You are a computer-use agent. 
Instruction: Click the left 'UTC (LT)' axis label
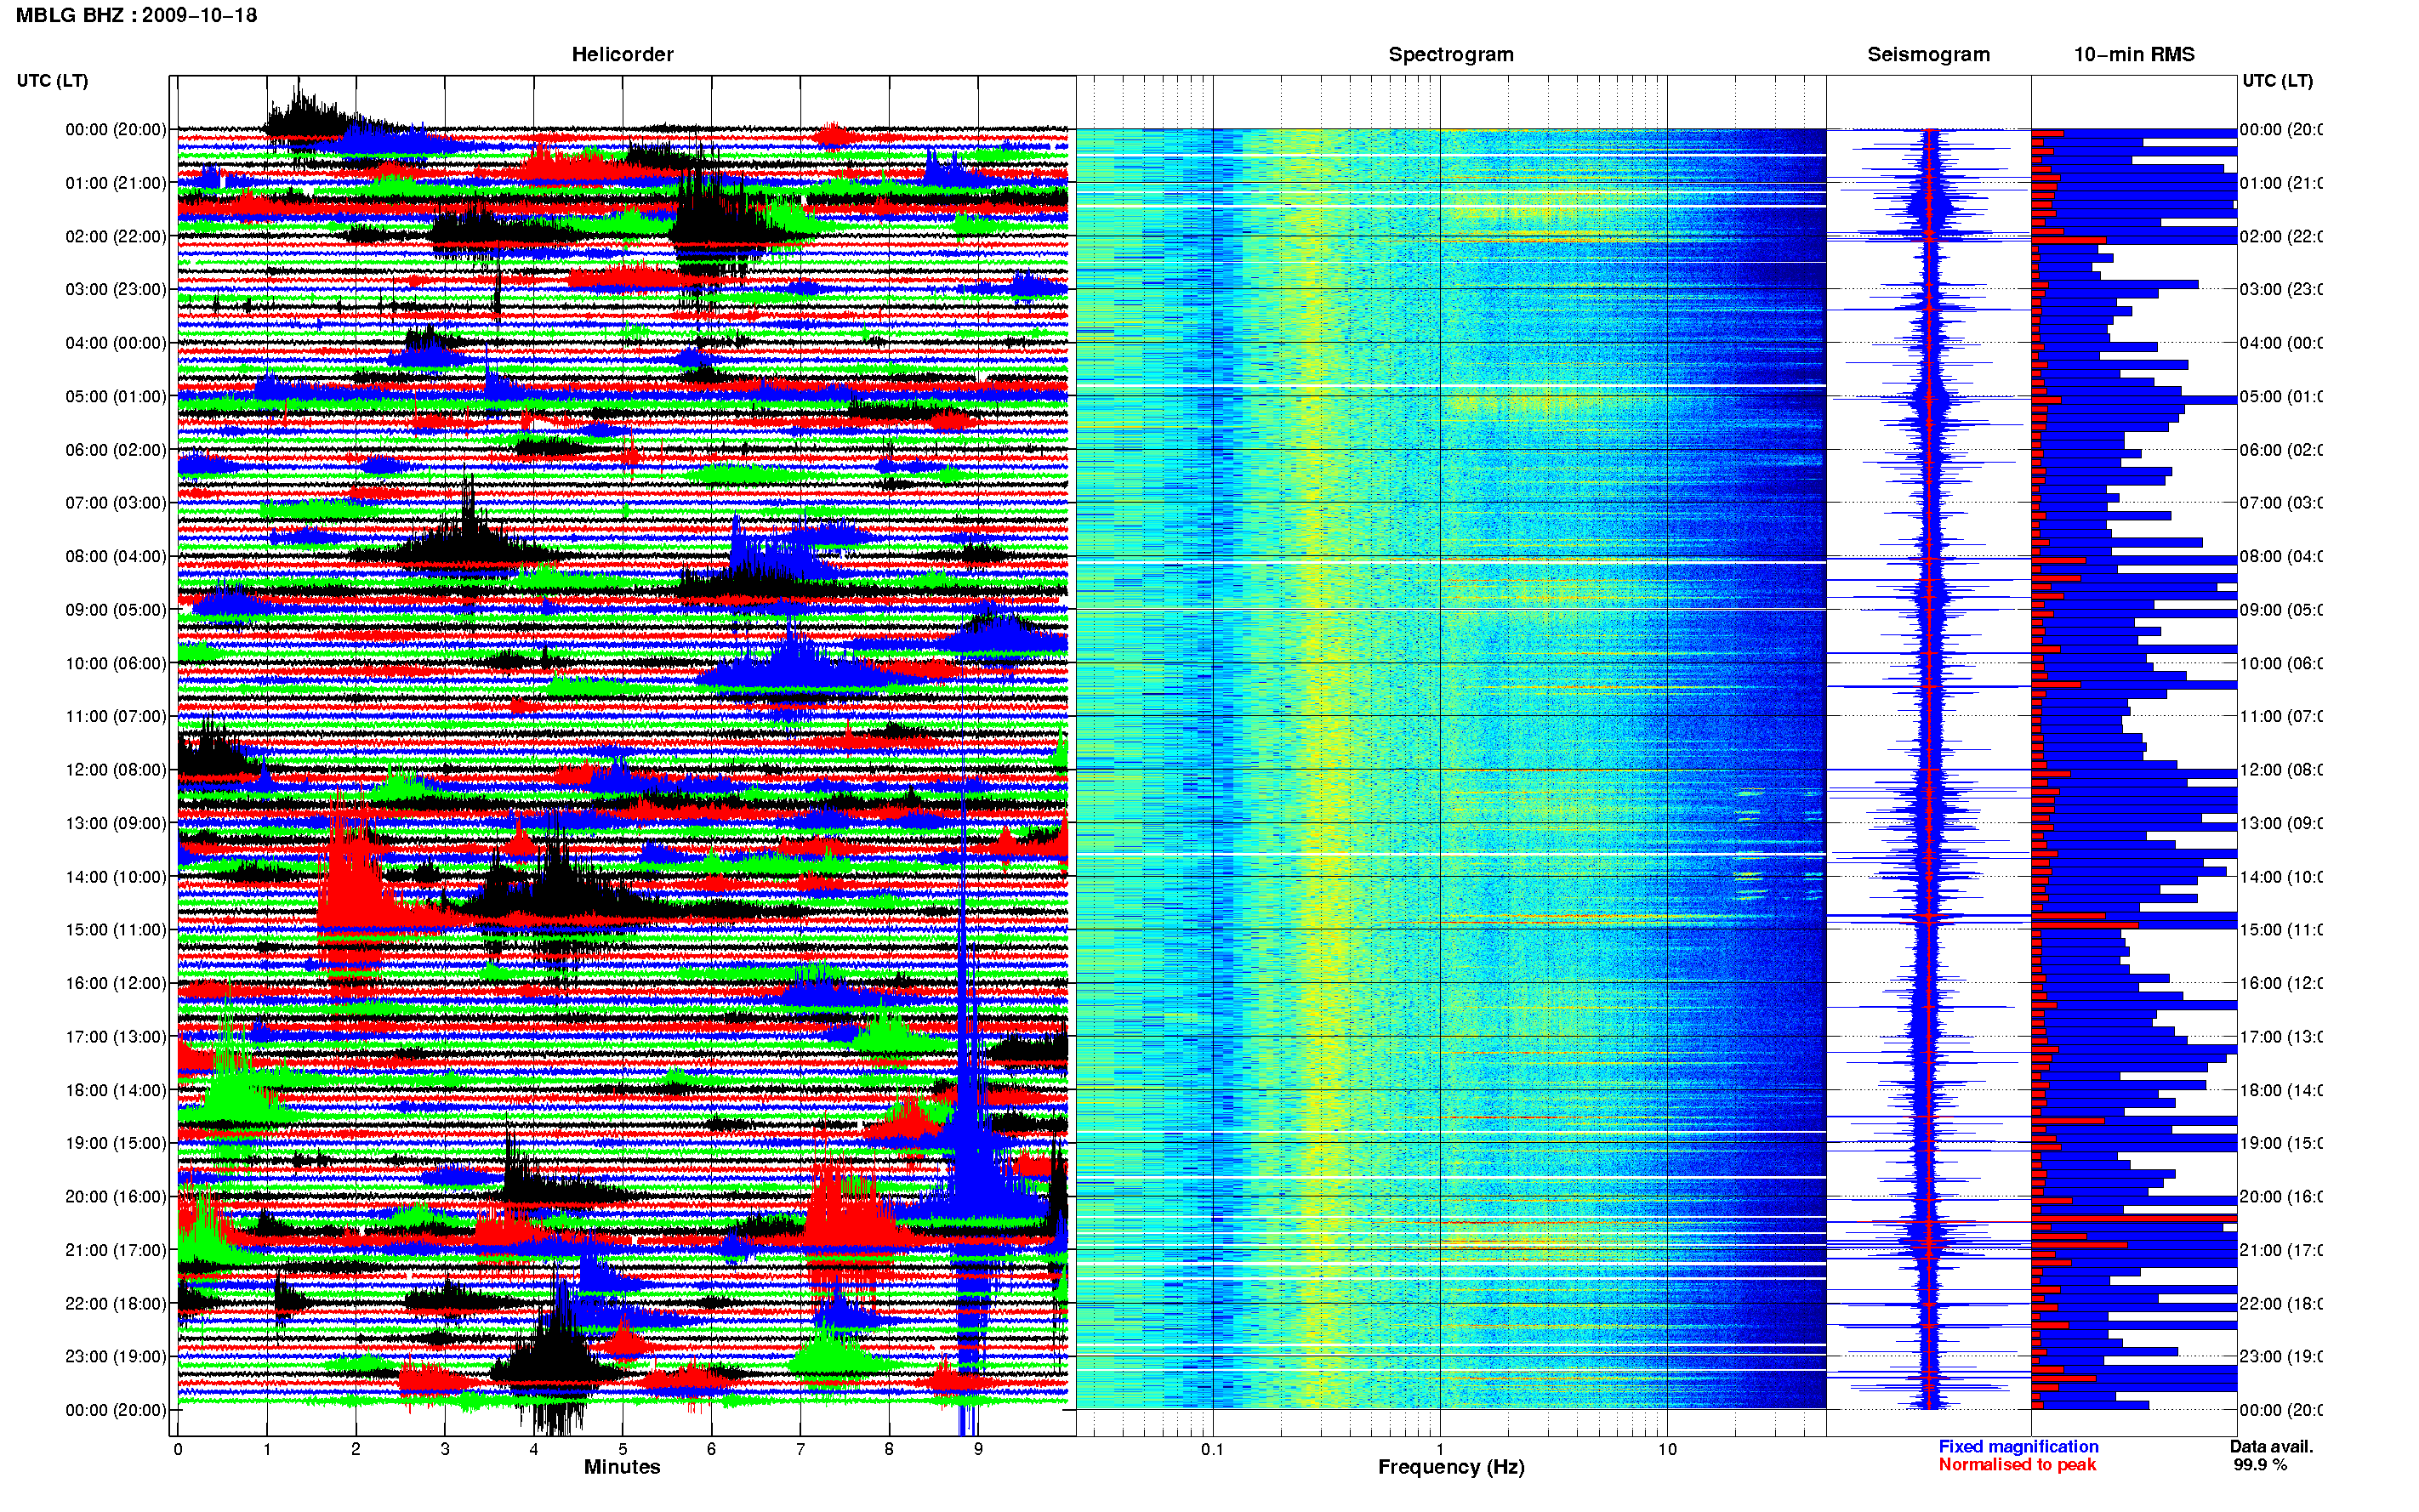[x=52, y=81]
